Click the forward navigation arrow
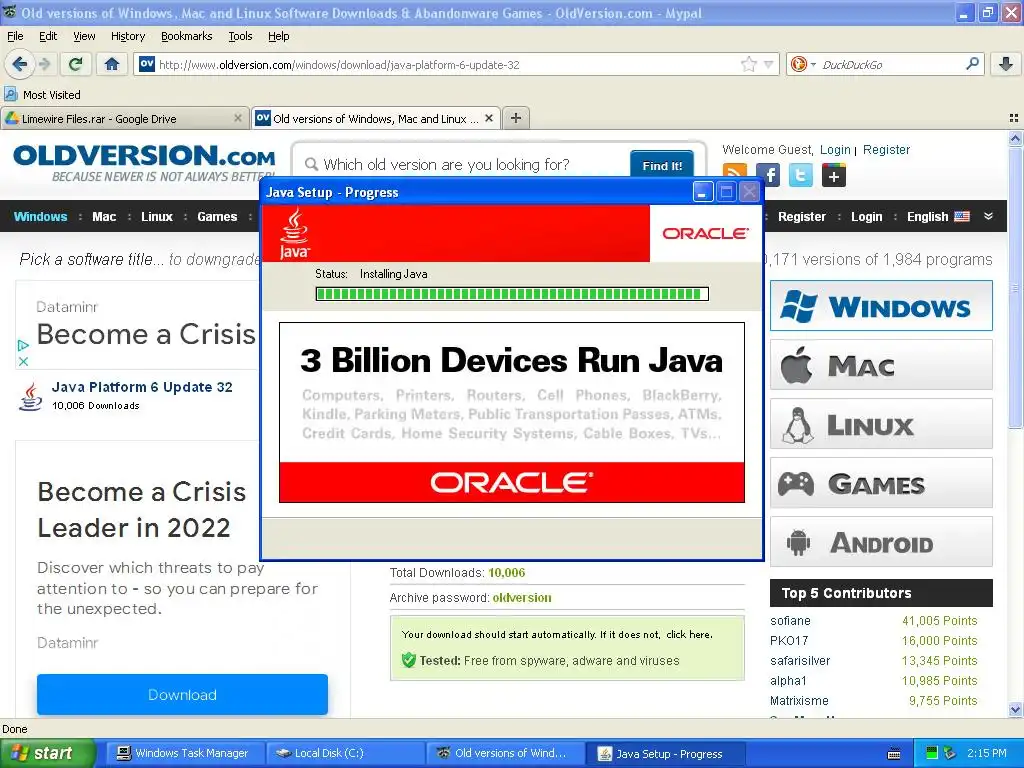Image resolution: width=1024 pixels, height=768 pixels. click(x=44, y=64)
